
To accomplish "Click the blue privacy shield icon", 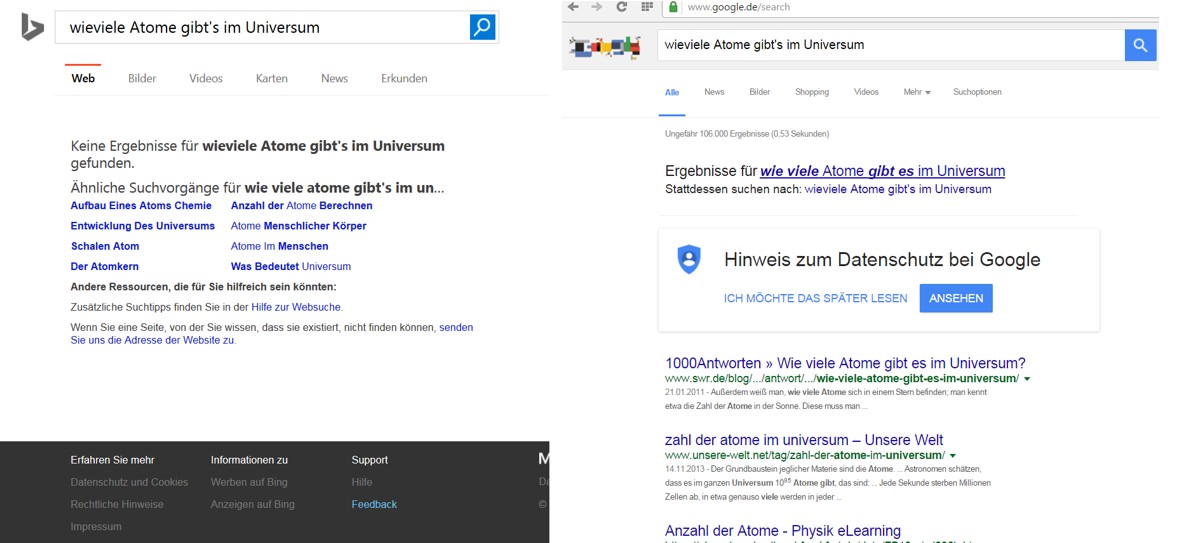I will (689, 259).
